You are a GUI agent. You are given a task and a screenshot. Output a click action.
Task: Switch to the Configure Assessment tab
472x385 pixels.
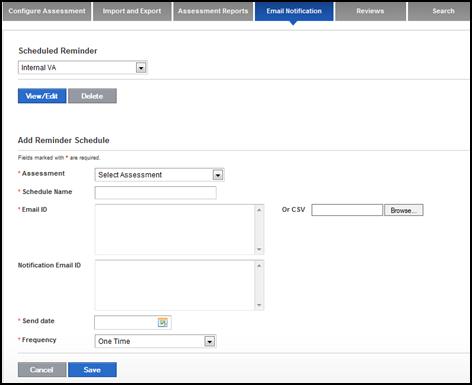tap(47, 11)
